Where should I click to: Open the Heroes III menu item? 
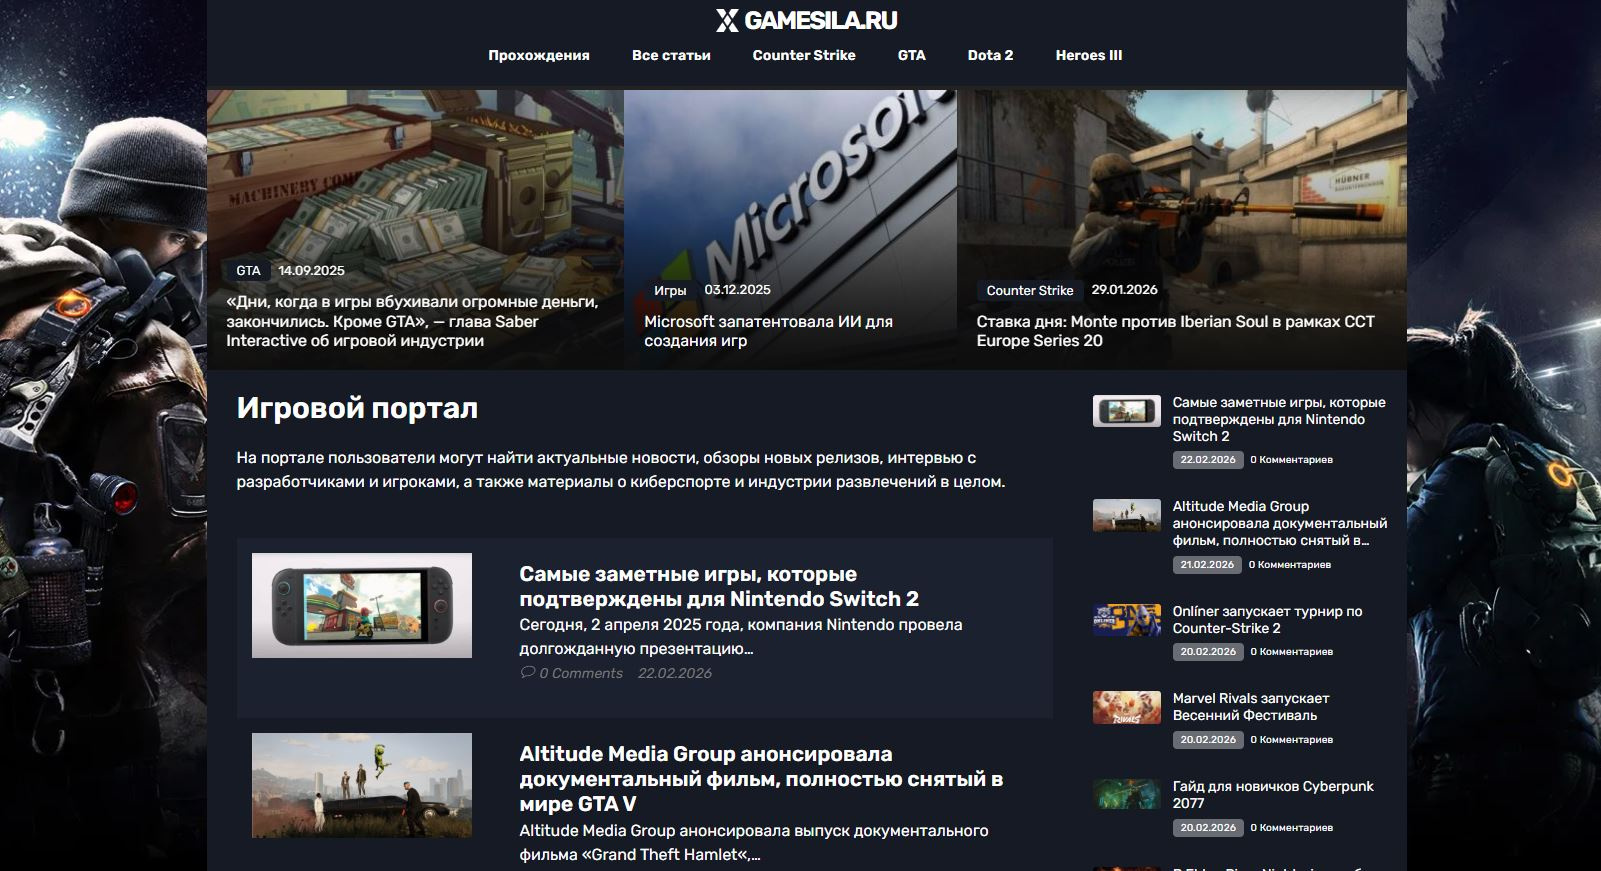click(1089, 55)
